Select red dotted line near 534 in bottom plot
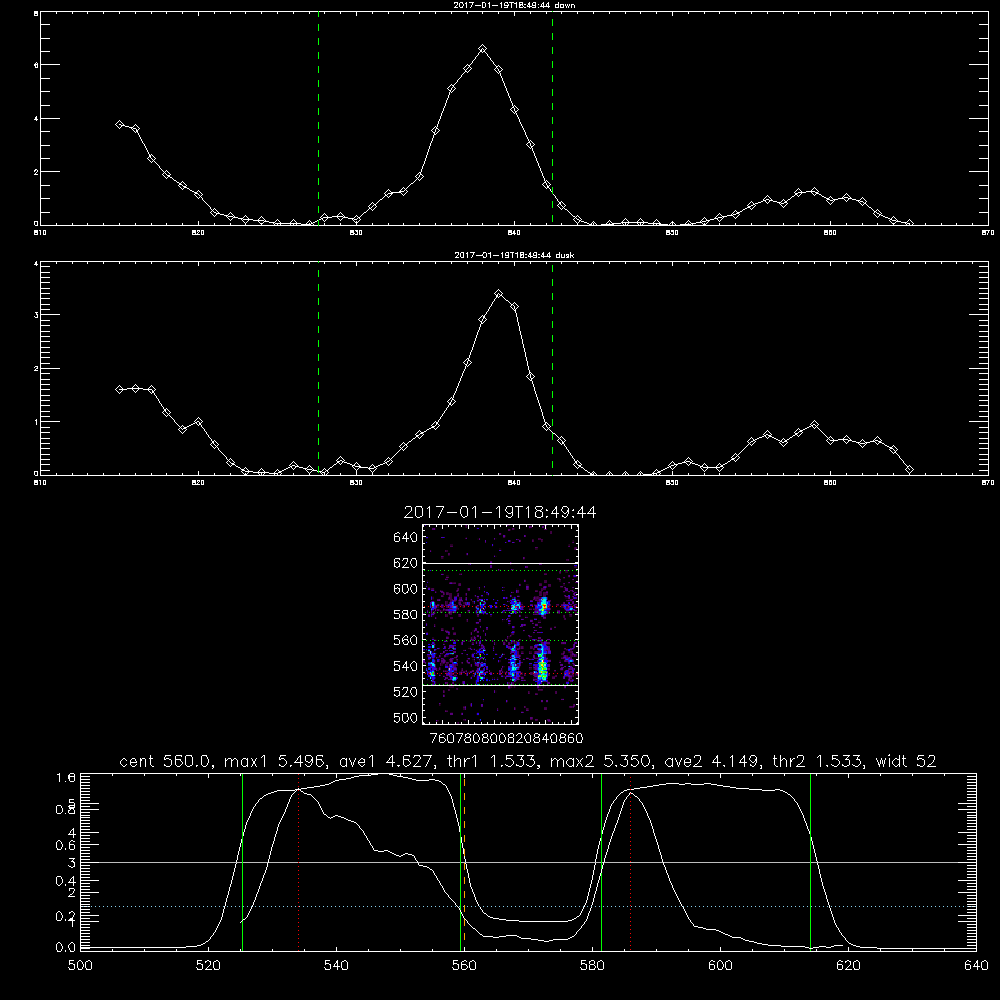1000x1000 pixels. click(x=298, y=861)
